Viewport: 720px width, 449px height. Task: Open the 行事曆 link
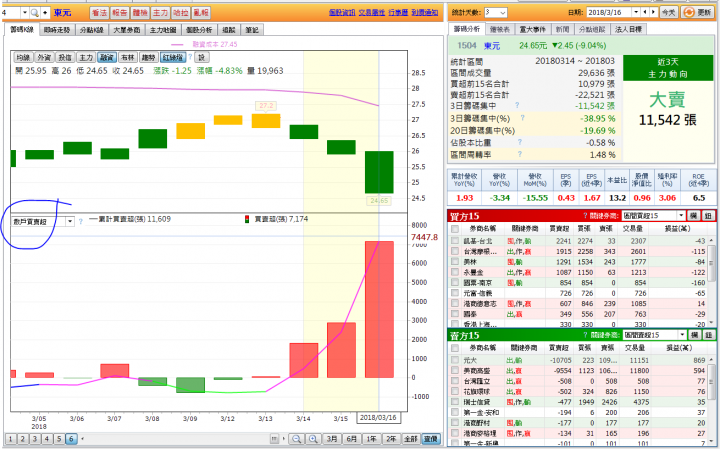point(398,12)
